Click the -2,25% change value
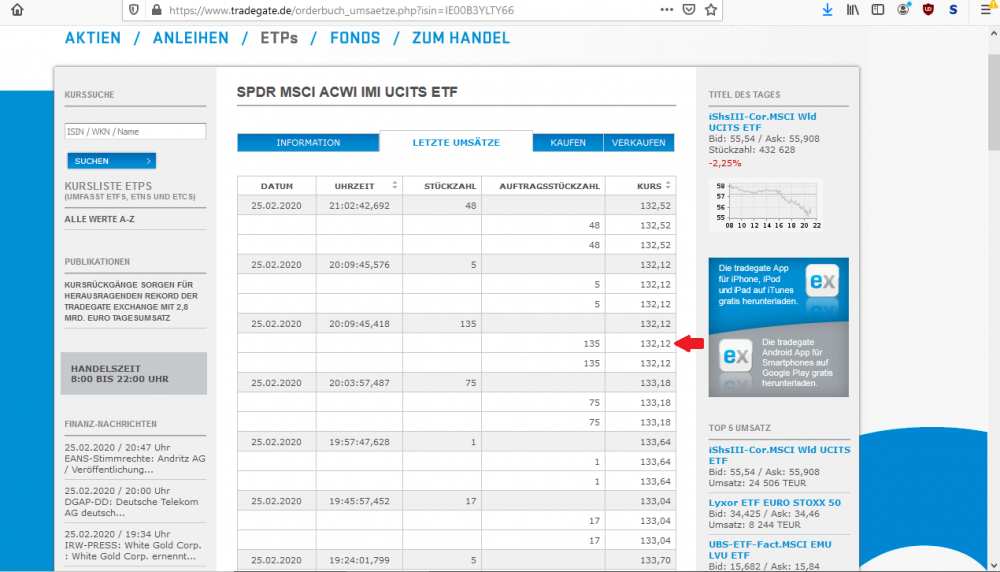Screen dimensions: 1000x572 (x=724, y=163)
